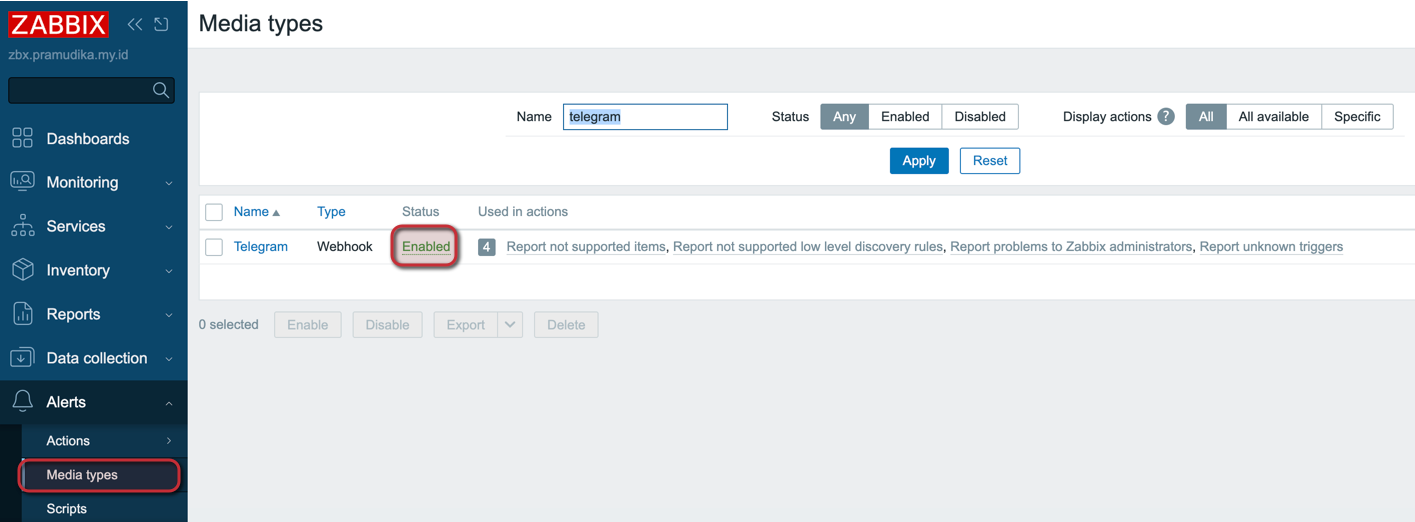Expand the Actions submenu arrow

tap(169, 441)
